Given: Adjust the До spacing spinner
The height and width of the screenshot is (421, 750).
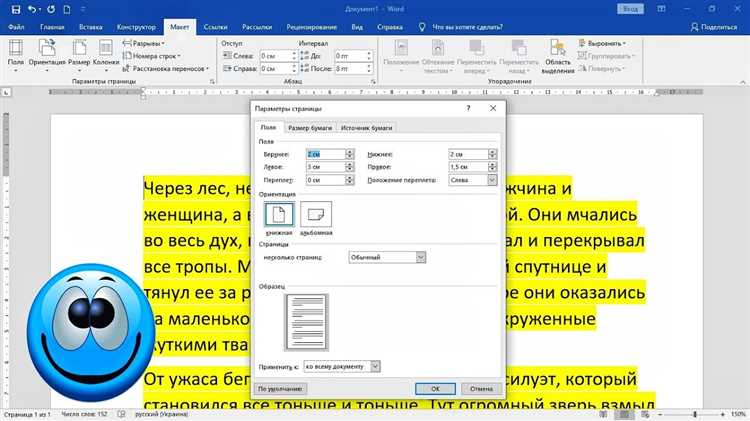Looking at the screenshot, I should (369, 56).
